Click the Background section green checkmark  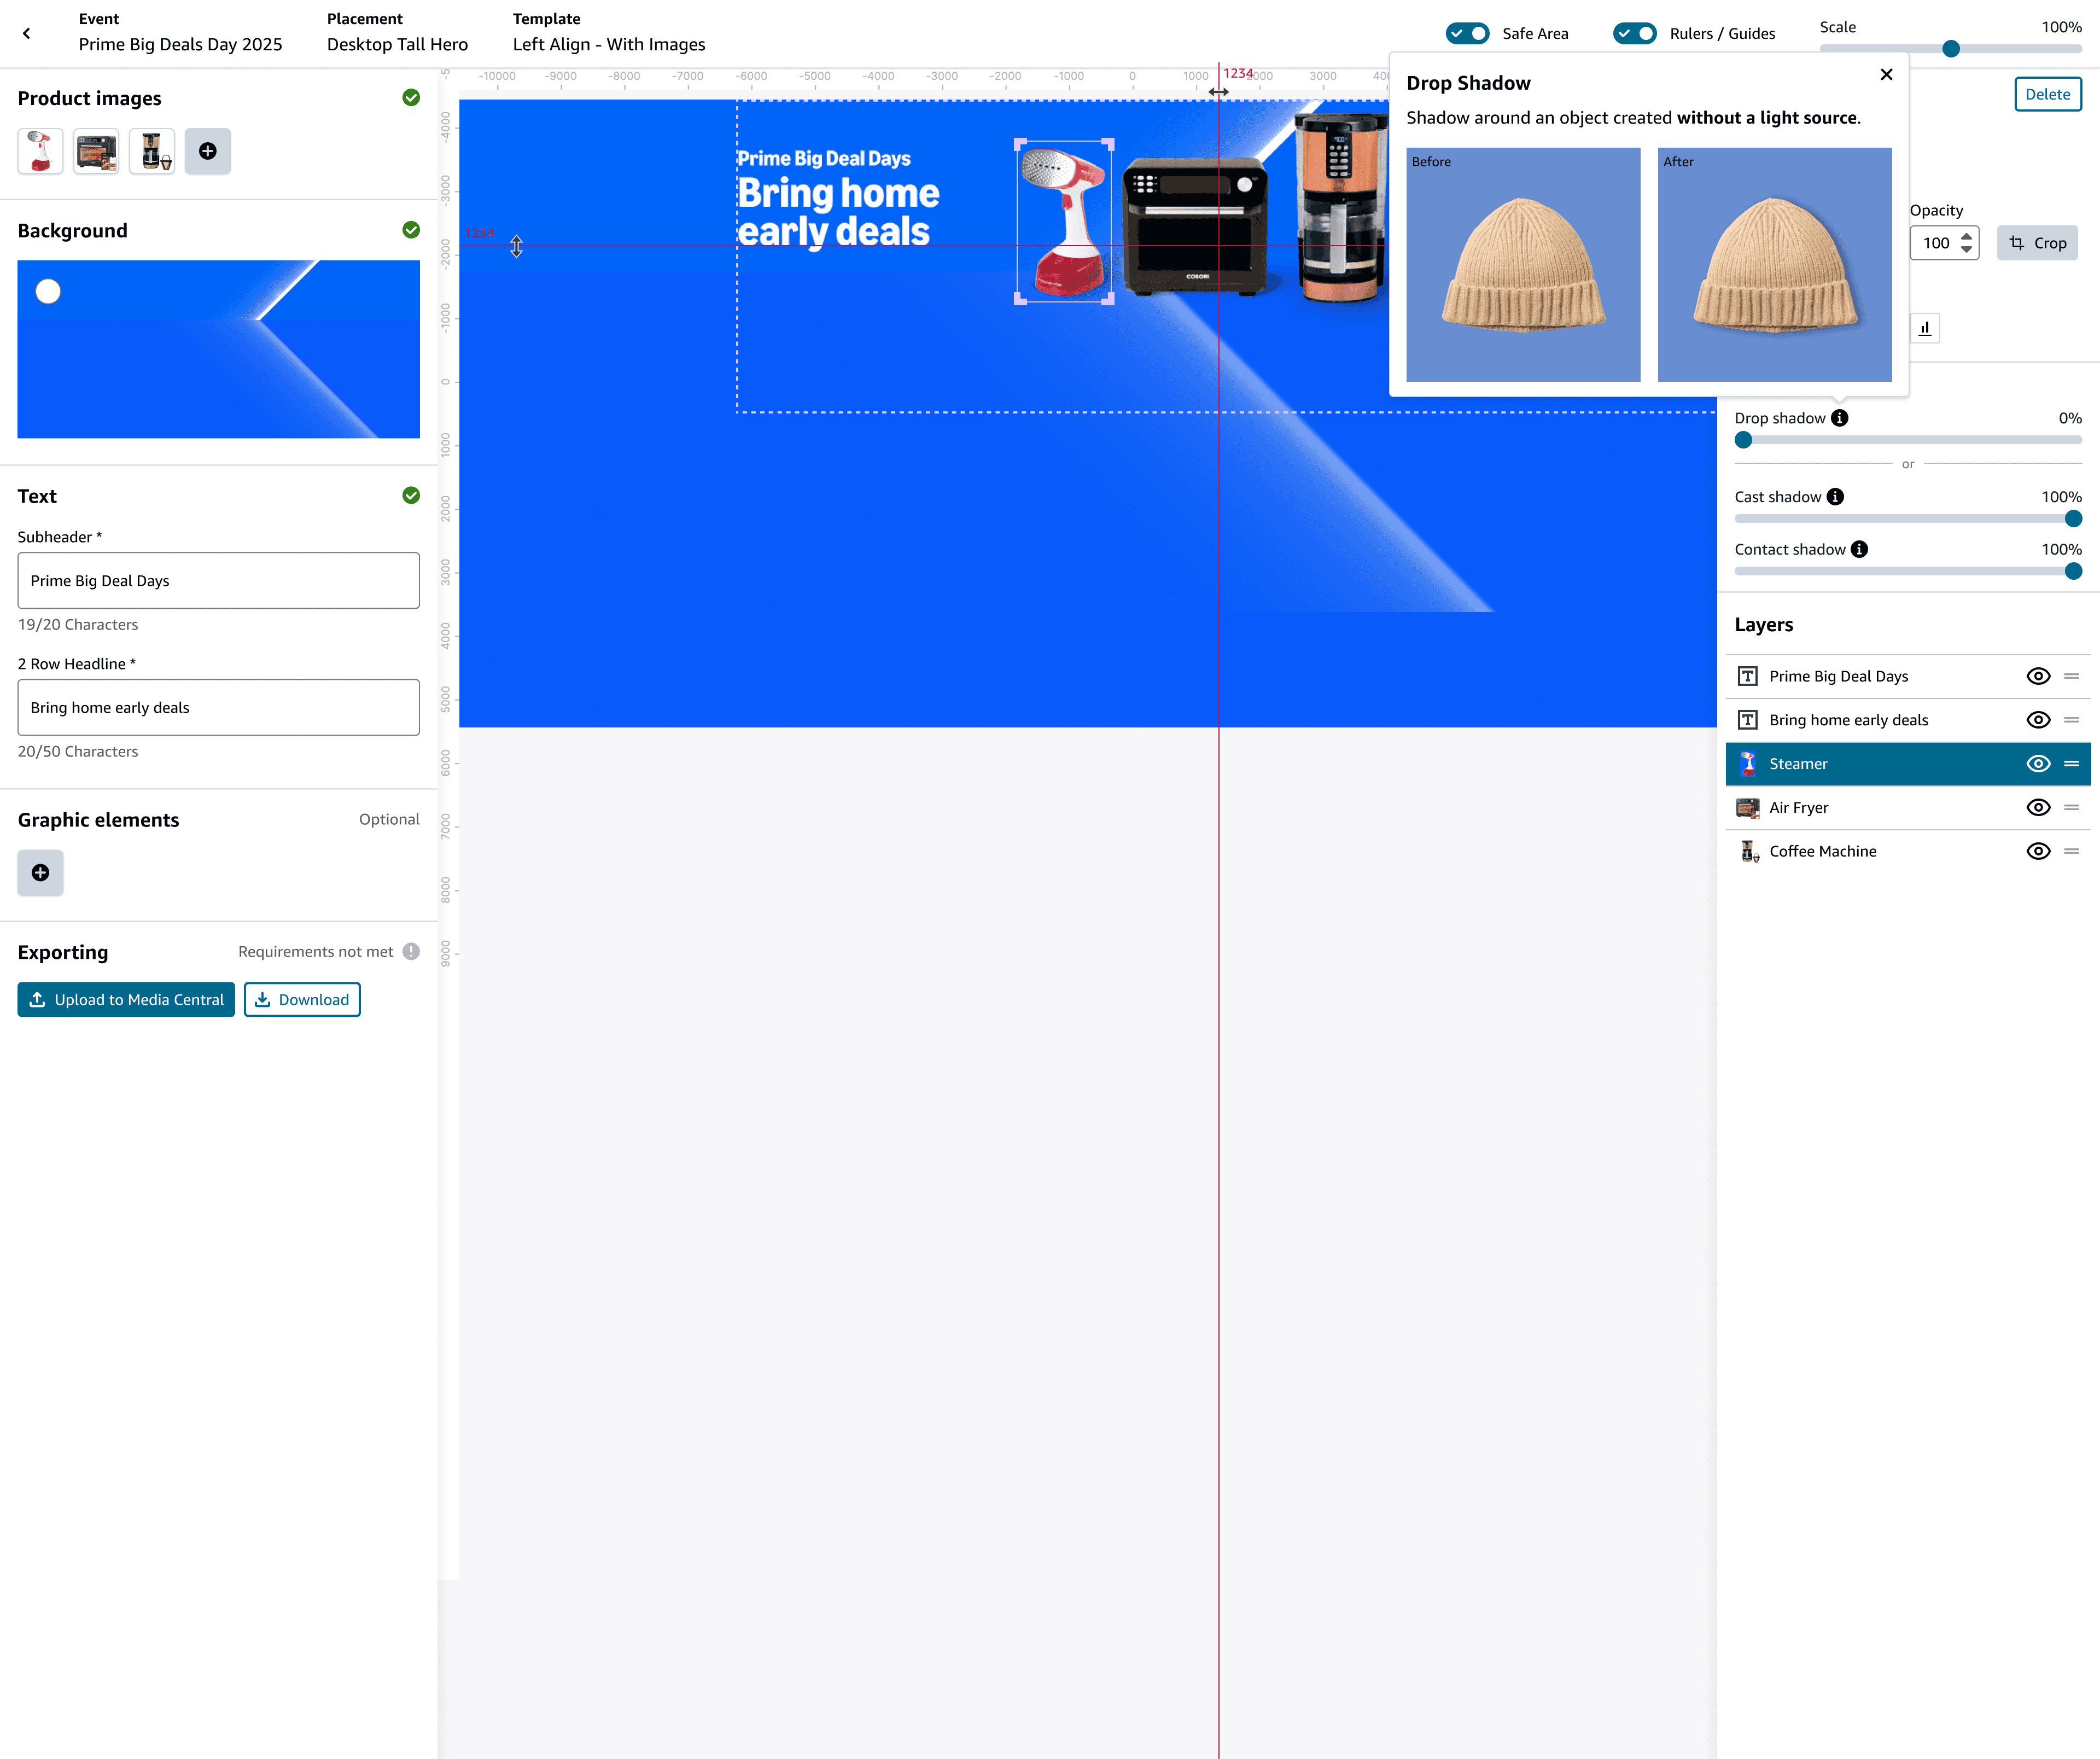(411, 230)
